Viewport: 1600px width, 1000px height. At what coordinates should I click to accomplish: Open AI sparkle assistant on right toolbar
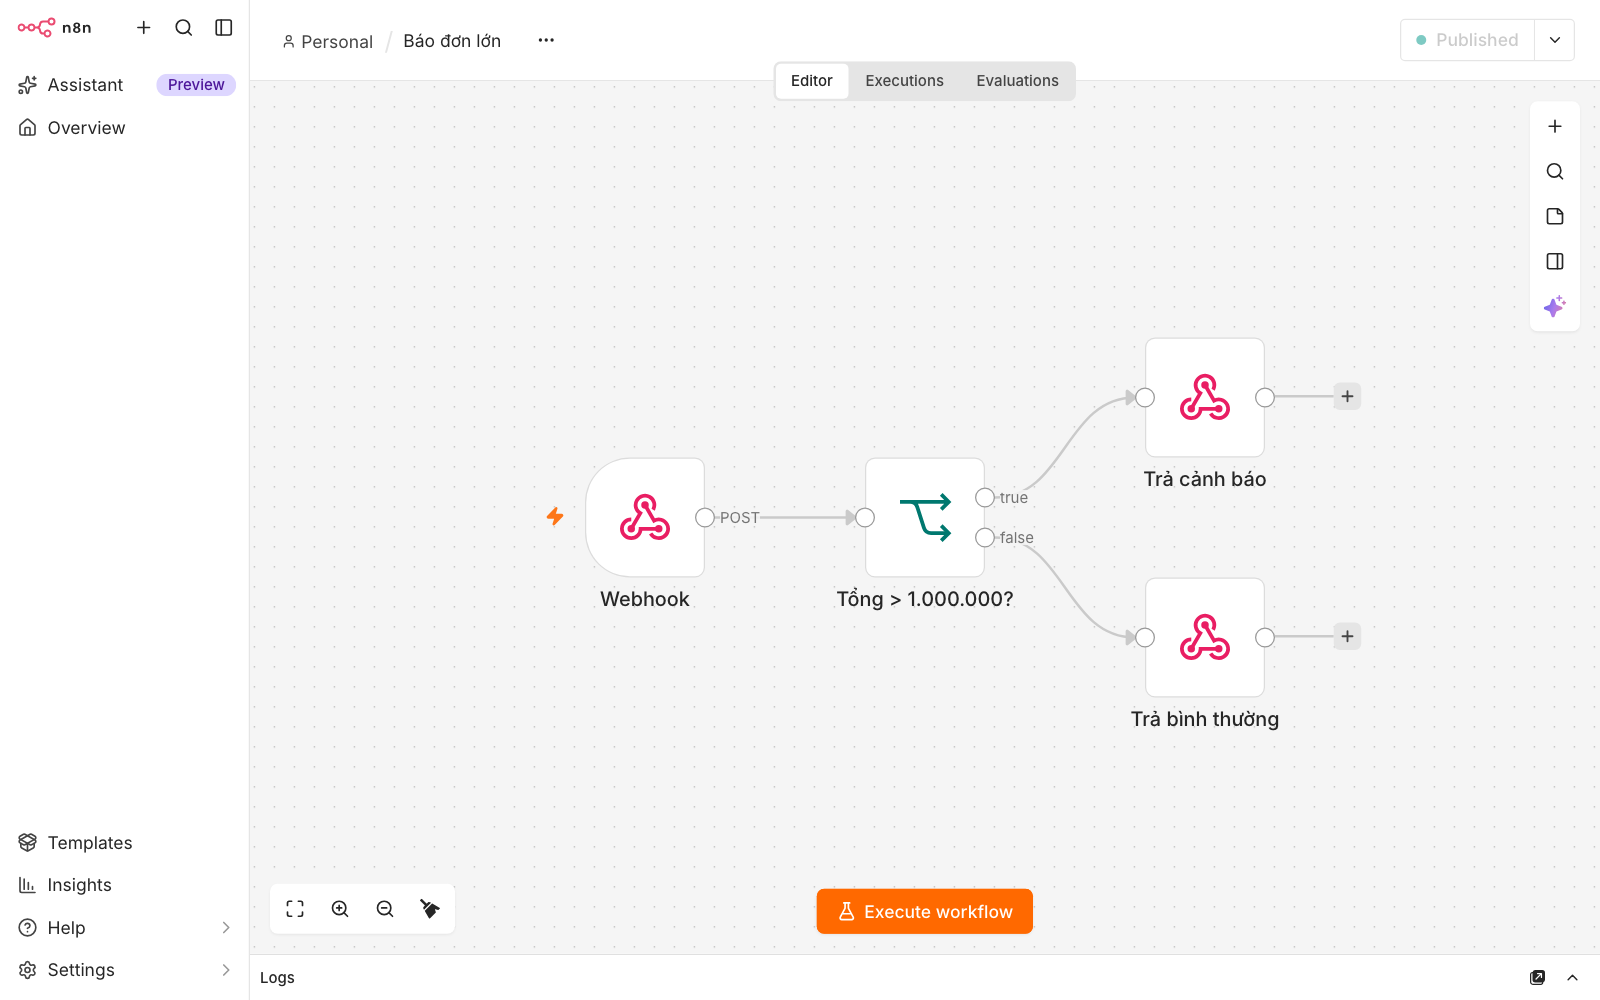tap(1555, 307)
